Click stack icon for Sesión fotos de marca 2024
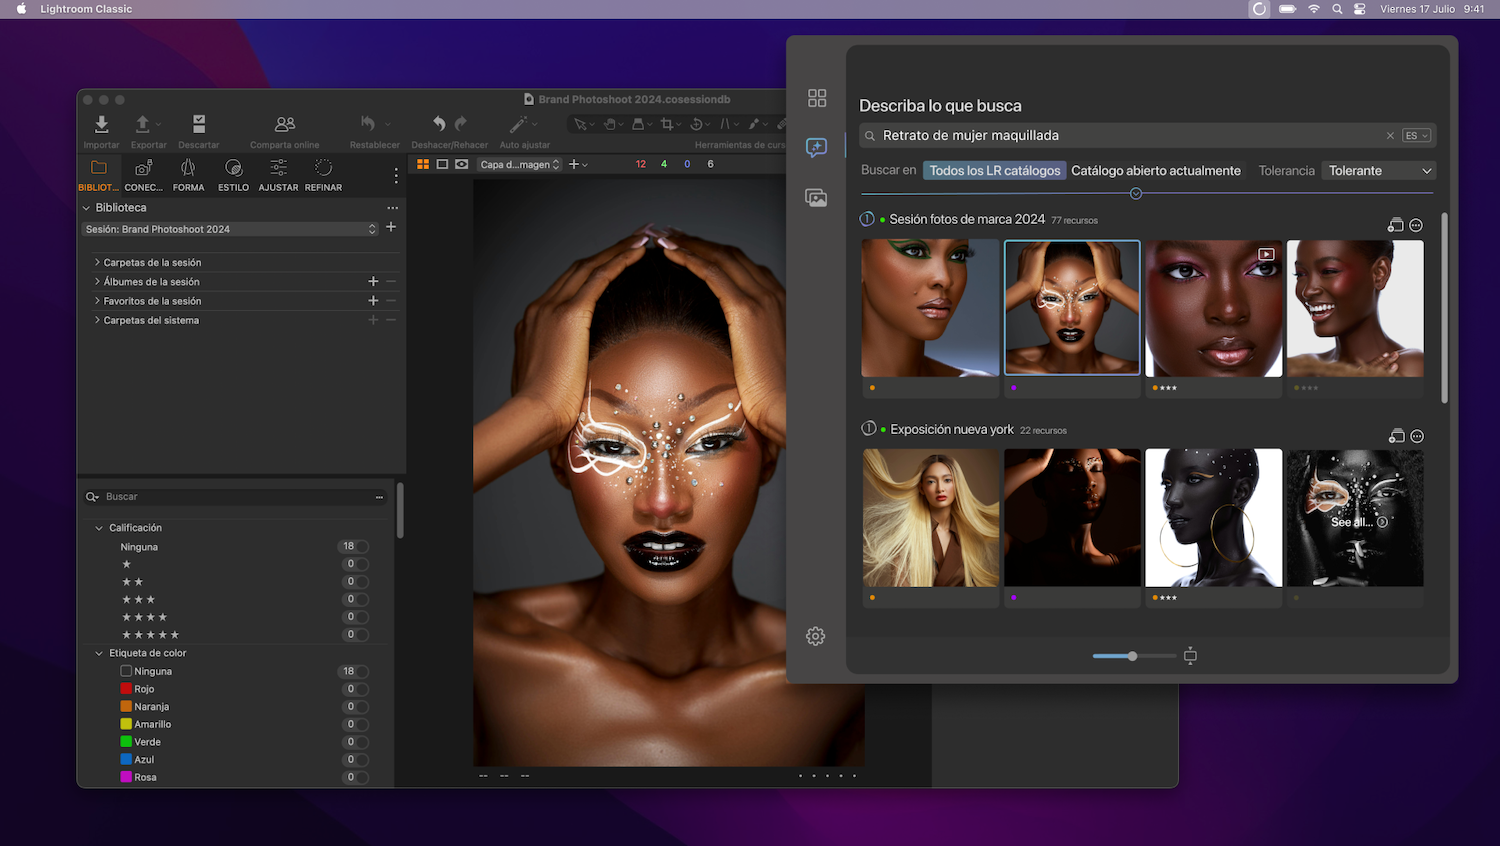This screenshot has height=846, width=1500. (1396, 225)
